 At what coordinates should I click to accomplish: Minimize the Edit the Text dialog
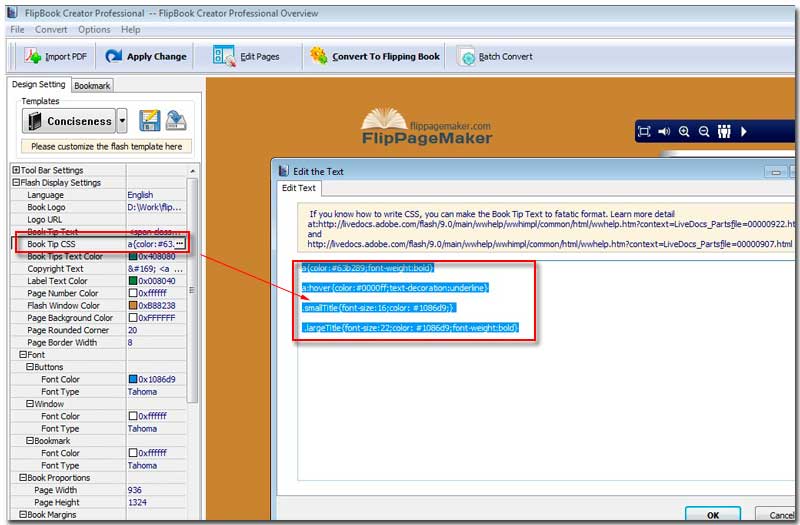point(776,172)
